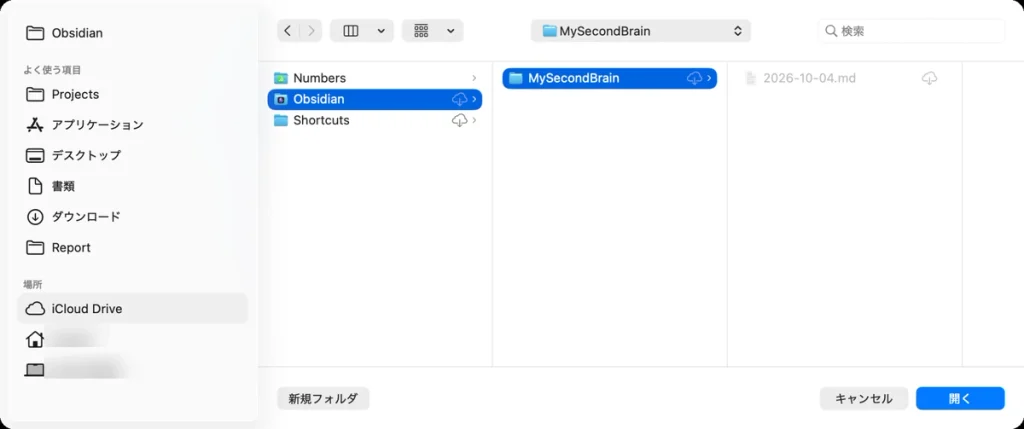The width and height of the screenshot is (1024, 429).
Task: Select iCloud Drive in the sidebar
Action: (x=133, y=309)
